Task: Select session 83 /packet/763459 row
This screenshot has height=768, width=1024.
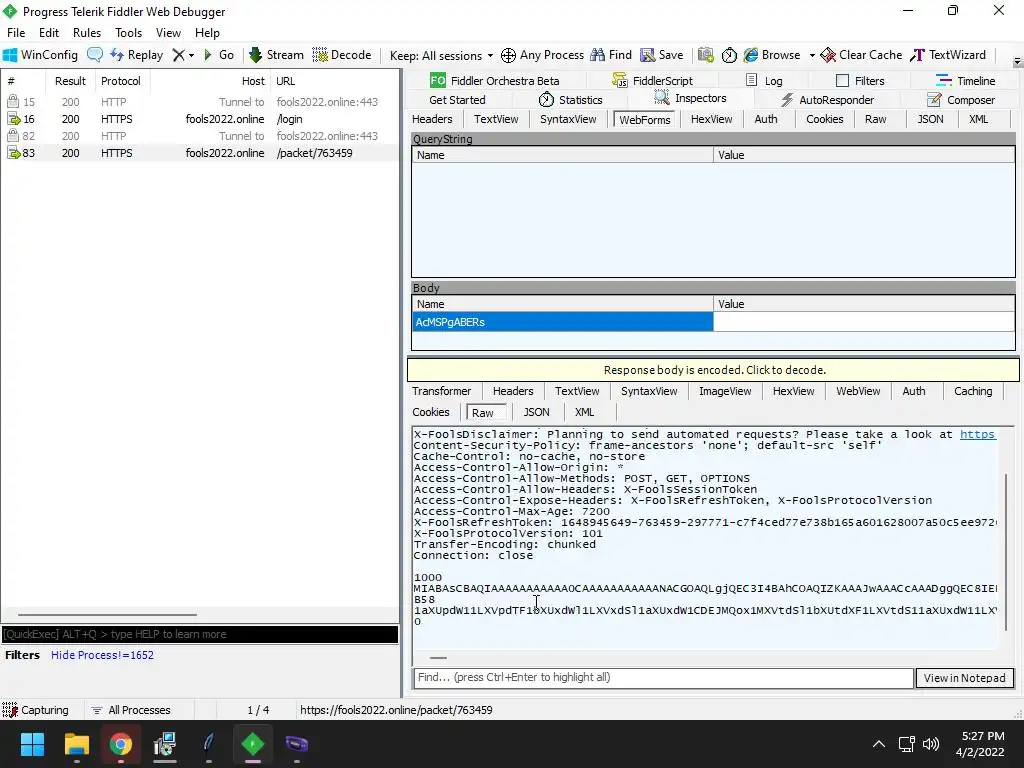Action: [x=199, y=153]
